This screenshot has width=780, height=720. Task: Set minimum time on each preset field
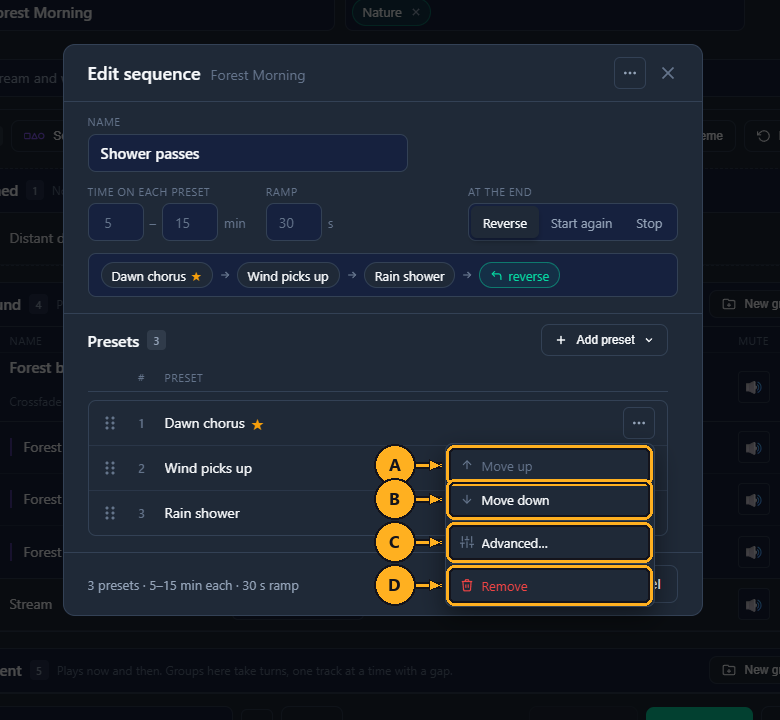[x=116, y=222]
